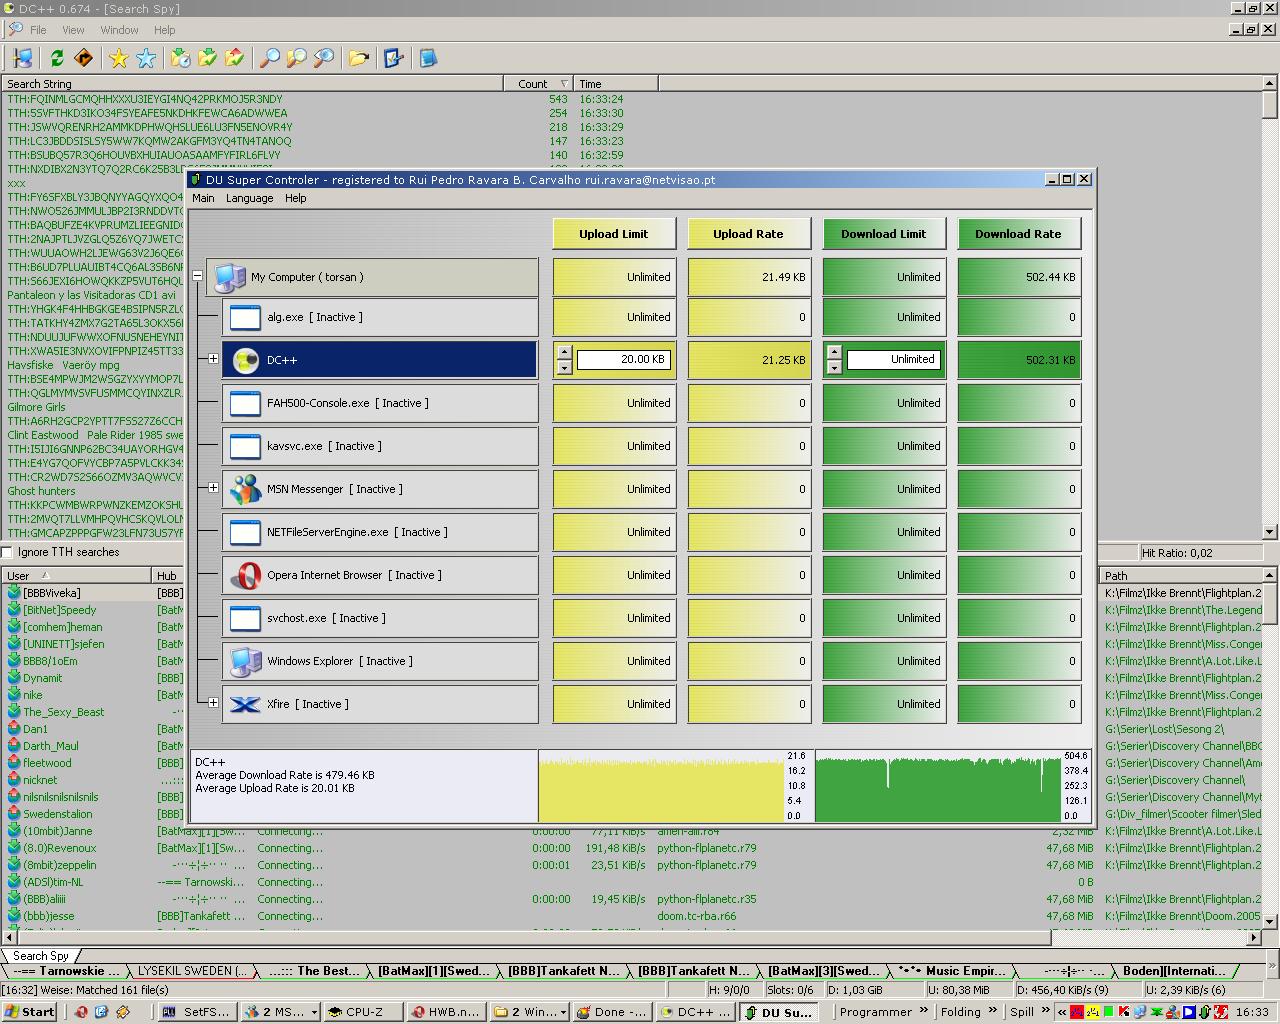
Task: Toggle Ignore TTH searches checkbox
Action: coord(7,552)
